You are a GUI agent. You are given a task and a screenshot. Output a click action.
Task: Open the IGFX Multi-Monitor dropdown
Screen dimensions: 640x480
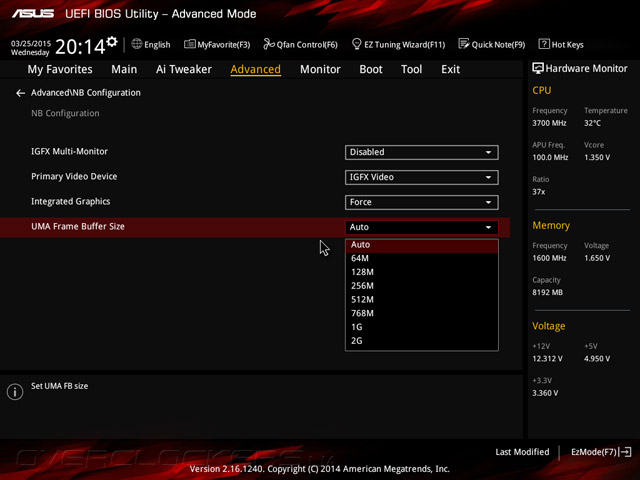point(422,152)
